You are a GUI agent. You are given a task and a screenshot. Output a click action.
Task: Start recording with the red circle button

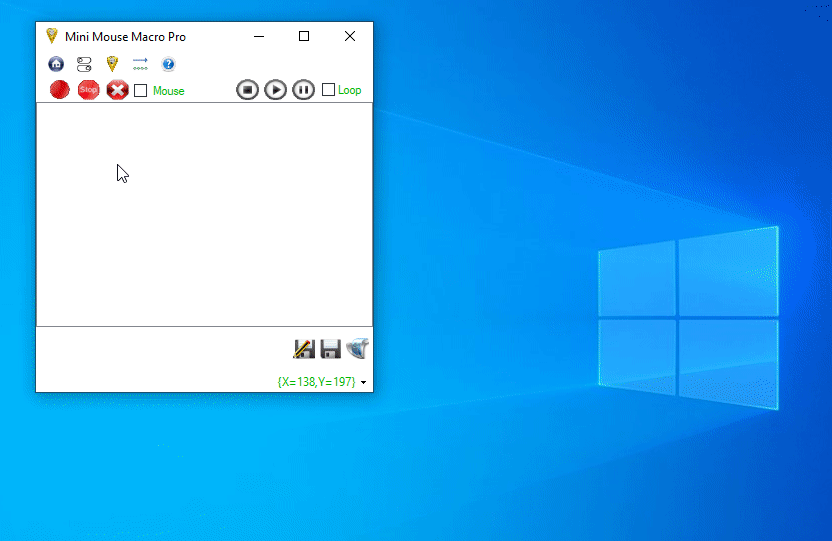click(60, 90)
